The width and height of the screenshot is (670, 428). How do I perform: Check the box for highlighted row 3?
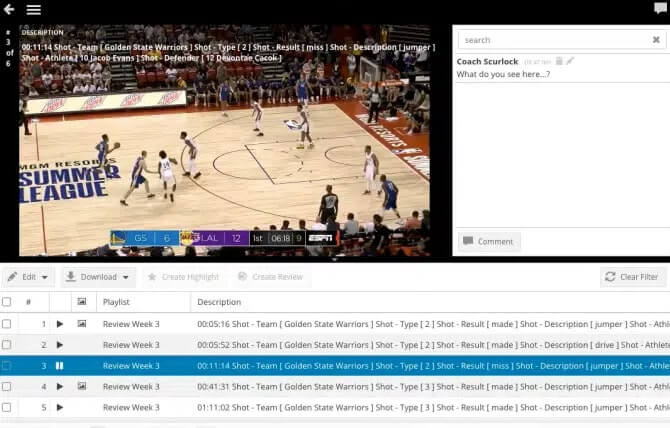pyautogui.click(x=6, y=366)
